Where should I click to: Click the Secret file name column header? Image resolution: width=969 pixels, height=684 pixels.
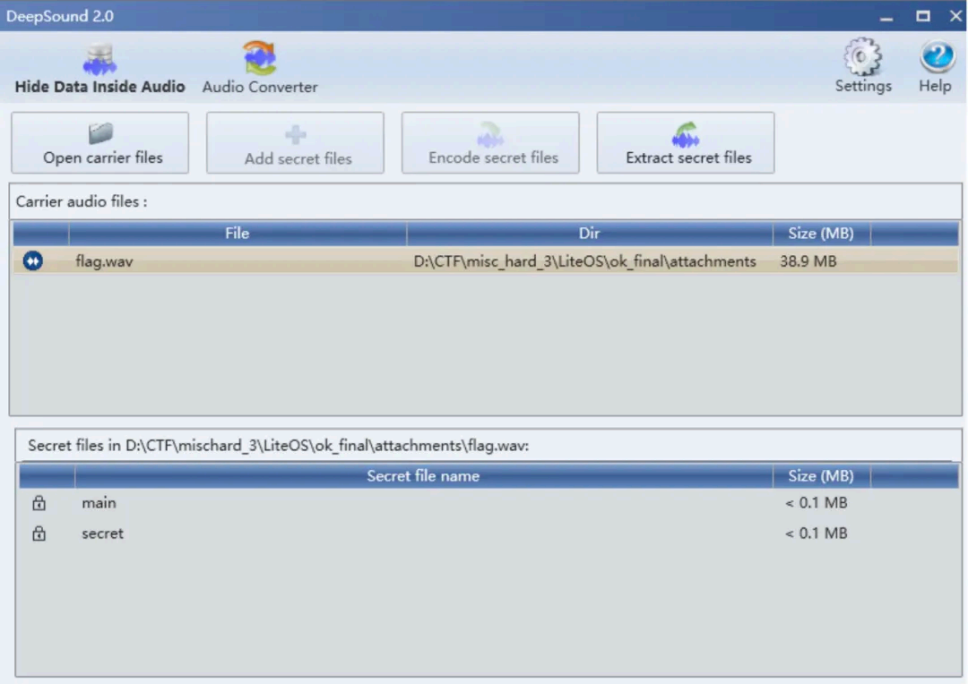[x=423, y=476]
